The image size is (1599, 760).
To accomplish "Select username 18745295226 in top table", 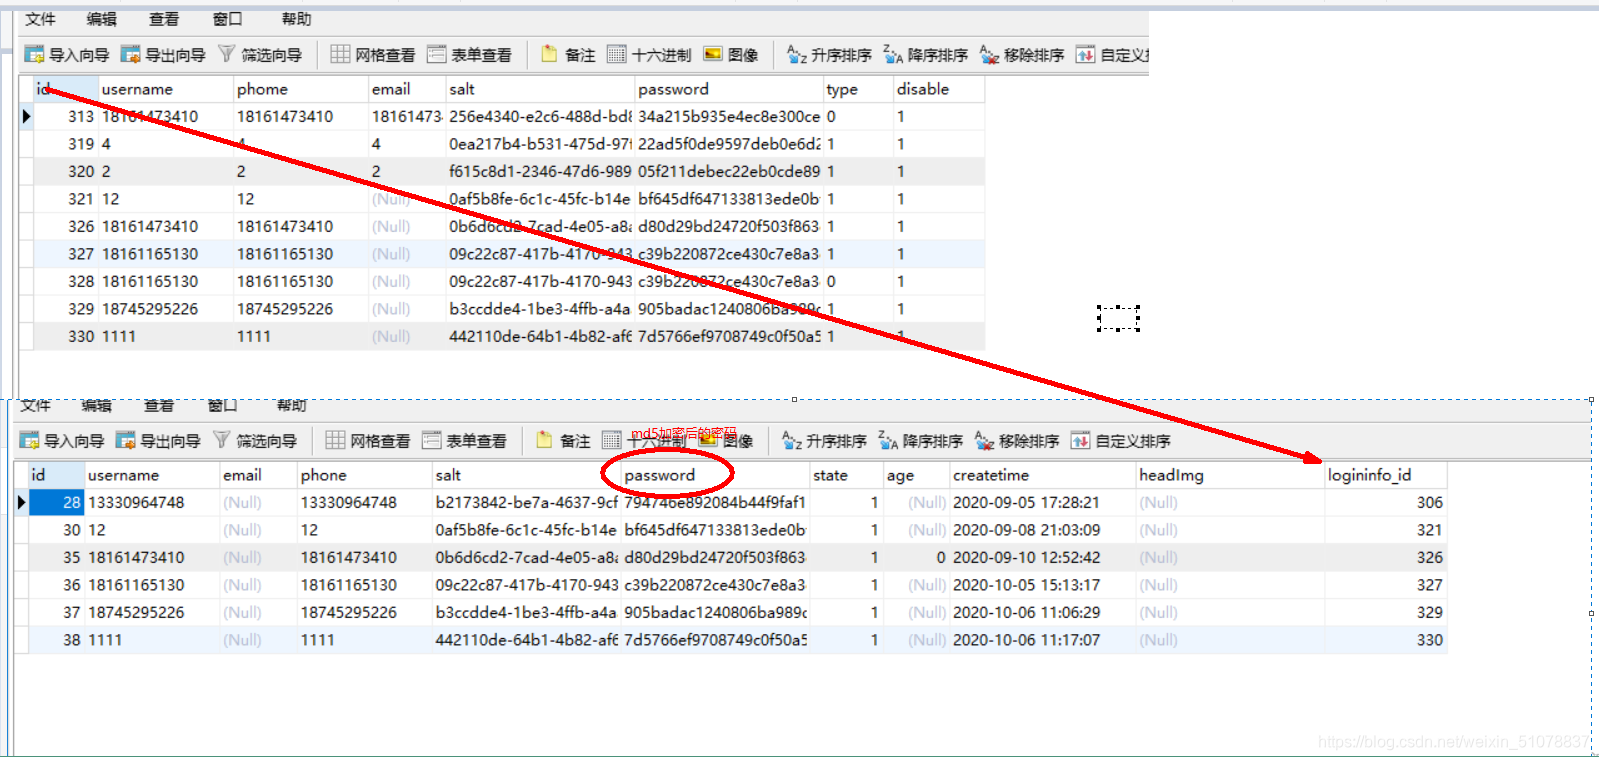I will [x=166, y=309].
